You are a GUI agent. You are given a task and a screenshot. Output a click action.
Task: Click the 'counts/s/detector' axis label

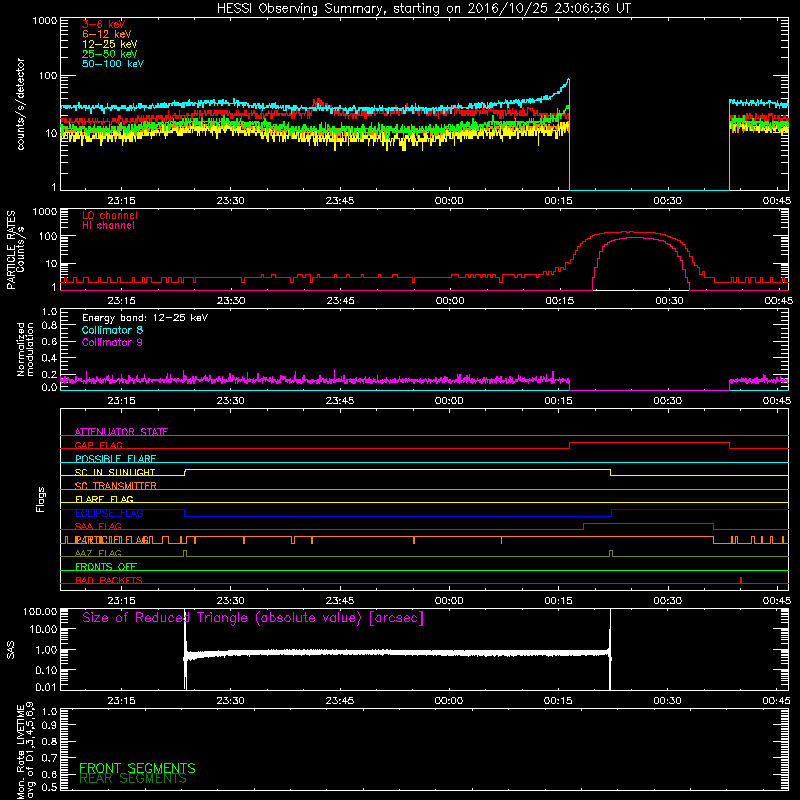pos(20,104)
